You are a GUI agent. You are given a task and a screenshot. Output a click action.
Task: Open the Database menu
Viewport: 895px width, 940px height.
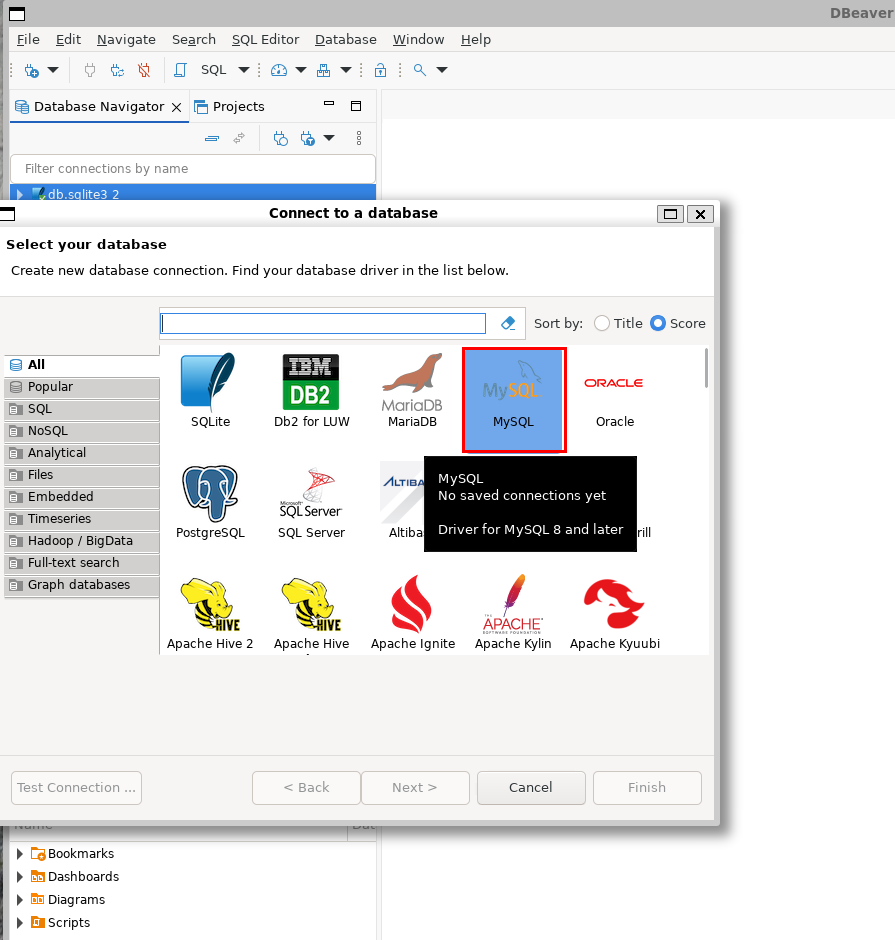(346, 40)
